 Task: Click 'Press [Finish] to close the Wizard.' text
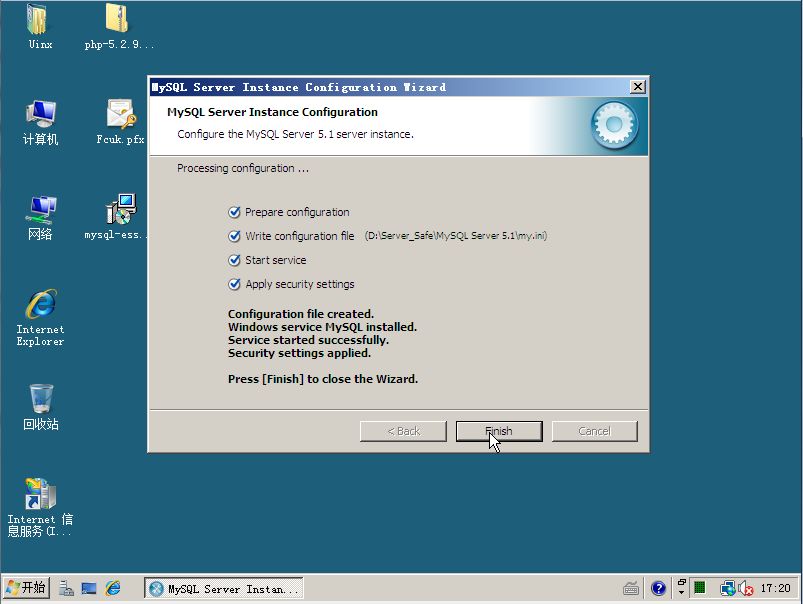(x=323, y=379)
